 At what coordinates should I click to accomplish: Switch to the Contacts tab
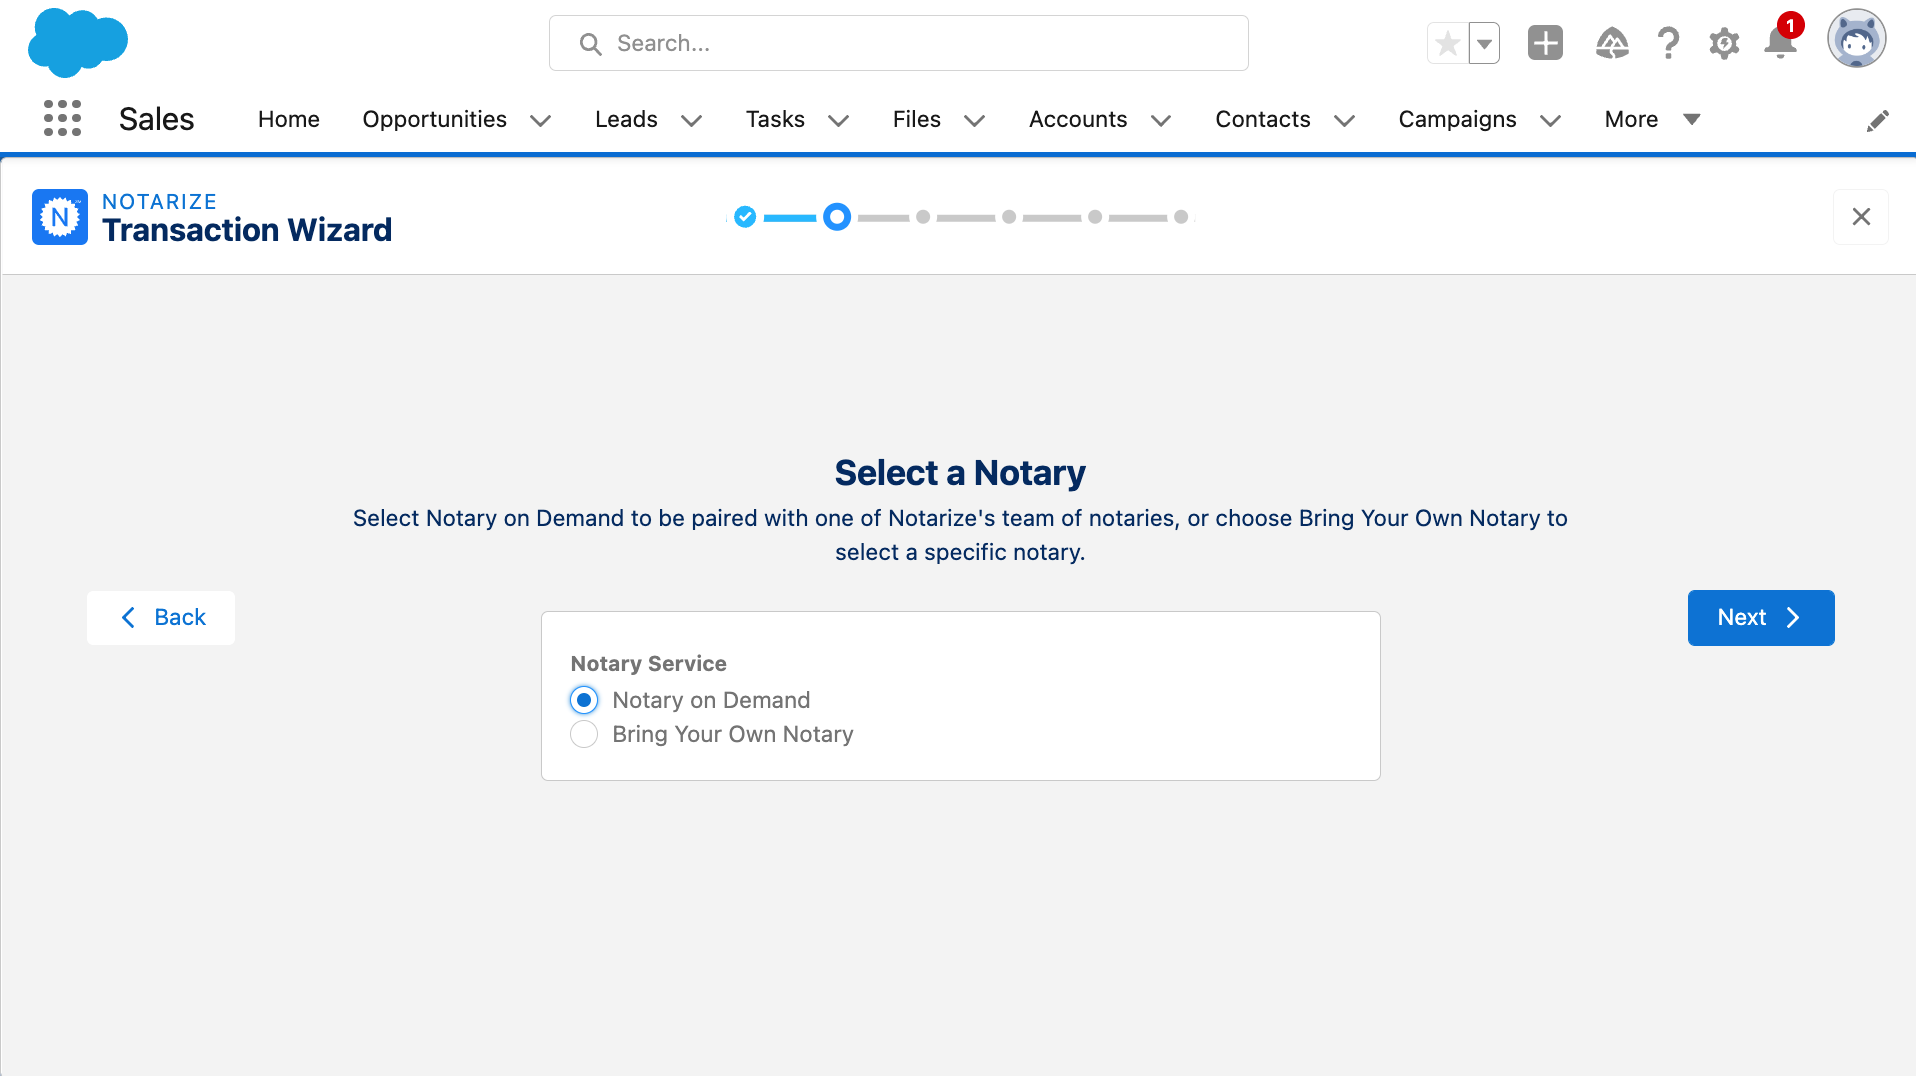click(1262, 119)
